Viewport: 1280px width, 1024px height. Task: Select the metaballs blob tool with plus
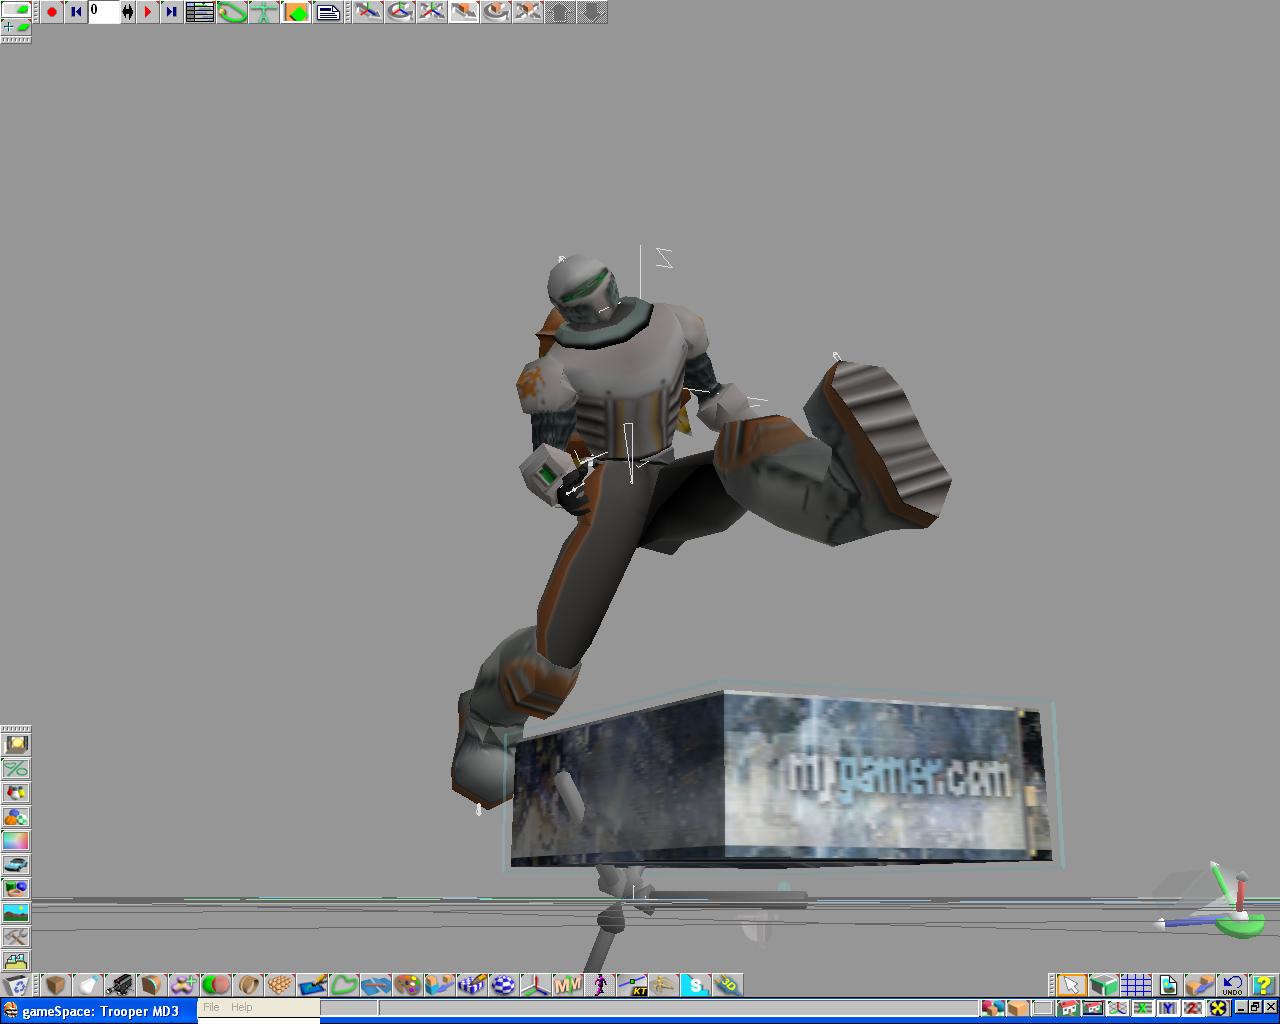coord(184,985)
